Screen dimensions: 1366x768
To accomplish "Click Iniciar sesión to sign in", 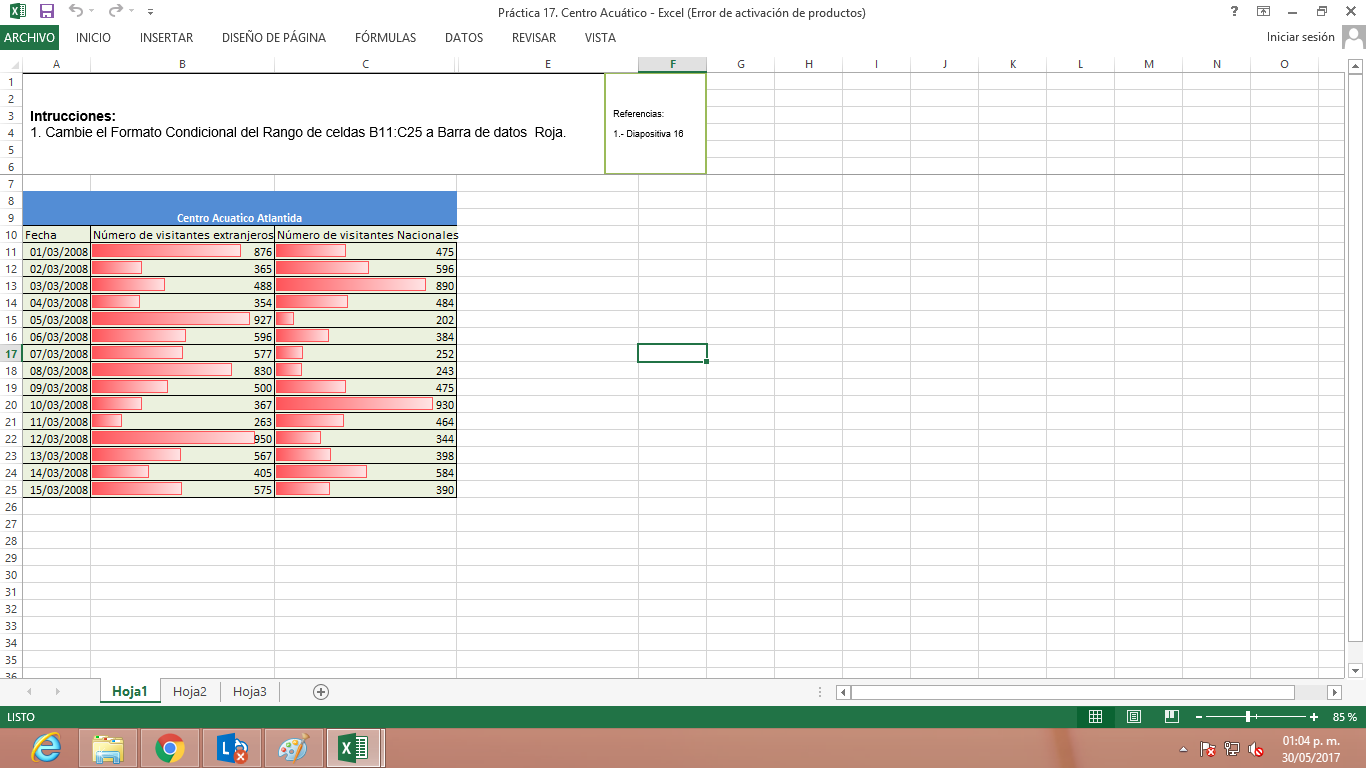I will pos(1301,38).
